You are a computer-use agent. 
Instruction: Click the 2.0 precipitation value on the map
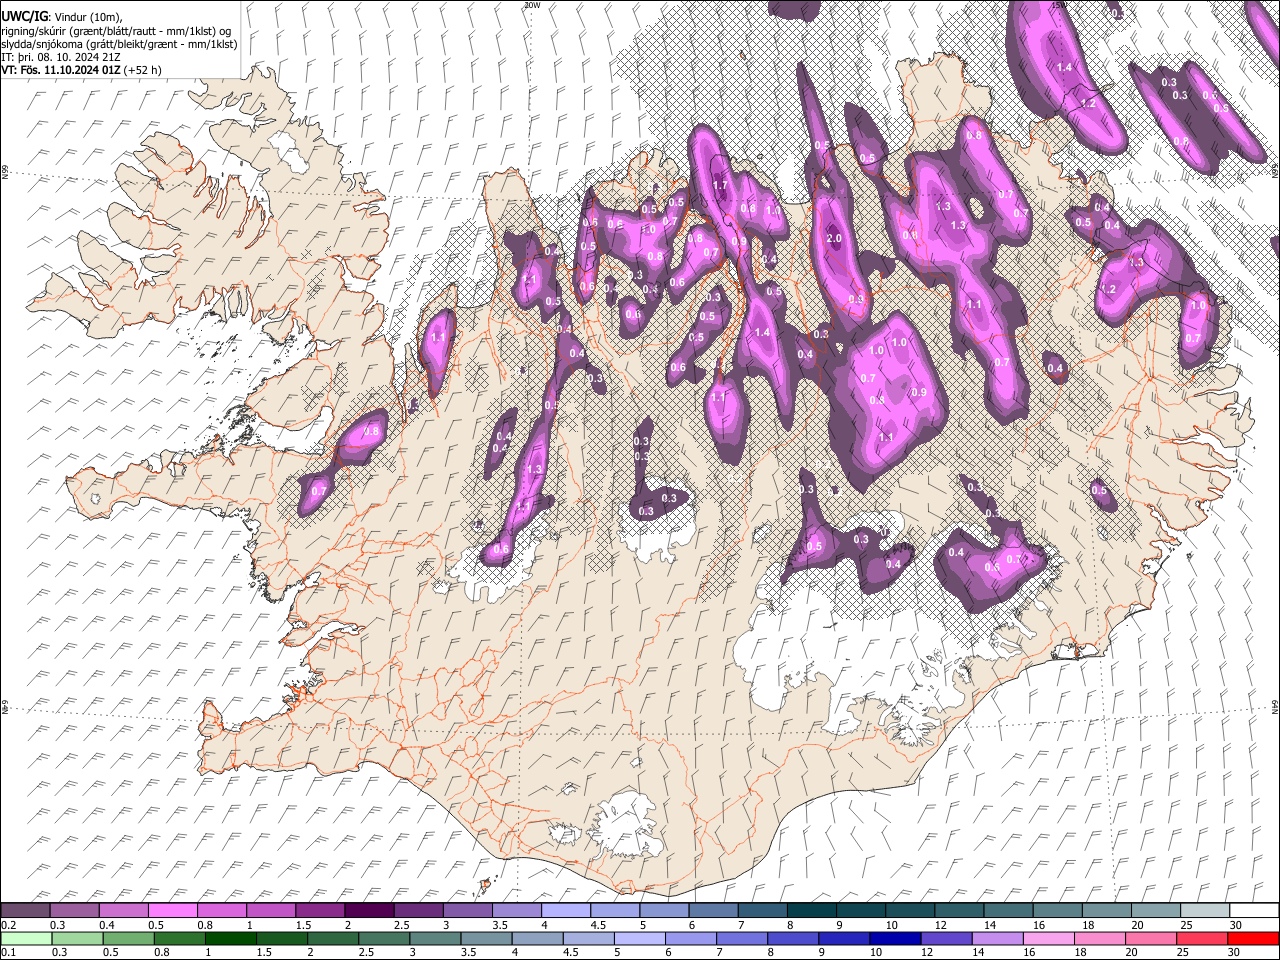coord(834,240)
